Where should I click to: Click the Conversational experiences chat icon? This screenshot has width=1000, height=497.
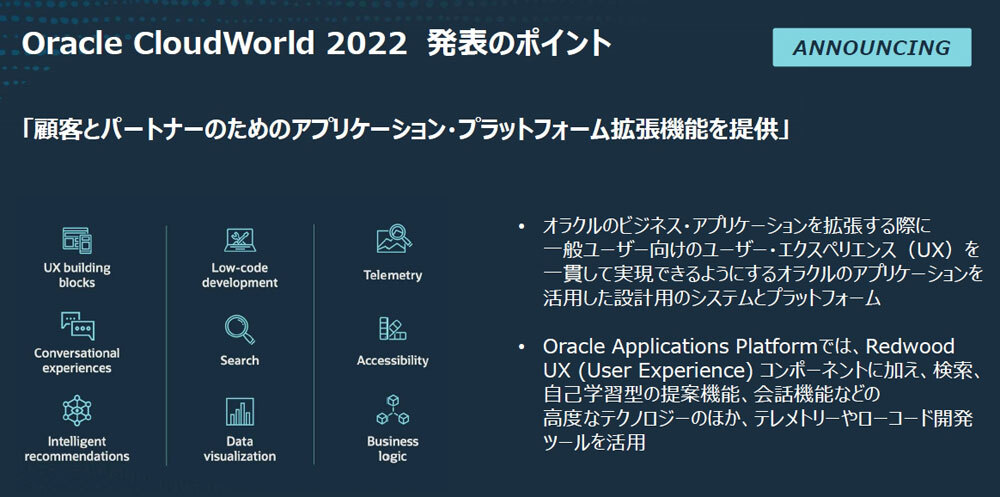tap(77, 326)
